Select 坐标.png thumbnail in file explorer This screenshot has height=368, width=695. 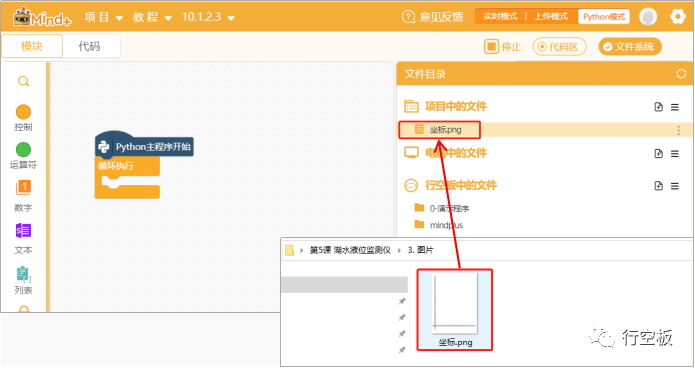click(455, 309)
